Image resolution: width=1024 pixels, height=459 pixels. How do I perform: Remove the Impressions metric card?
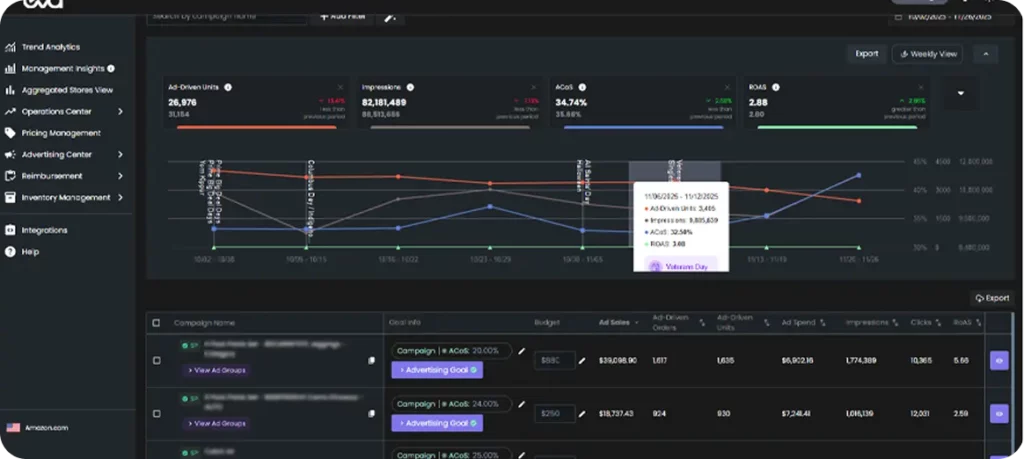[534, 87]
